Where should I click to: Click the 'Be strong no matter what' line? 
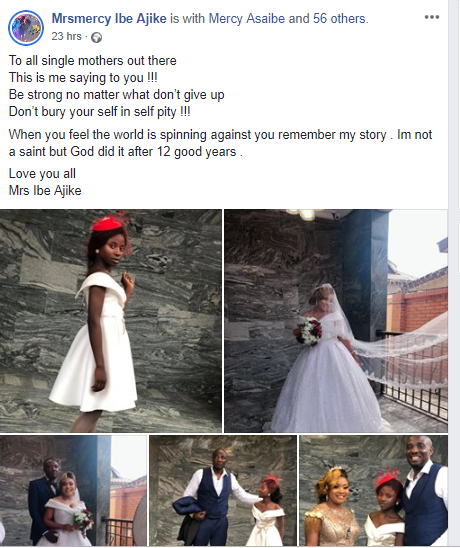tap(116, 95)
